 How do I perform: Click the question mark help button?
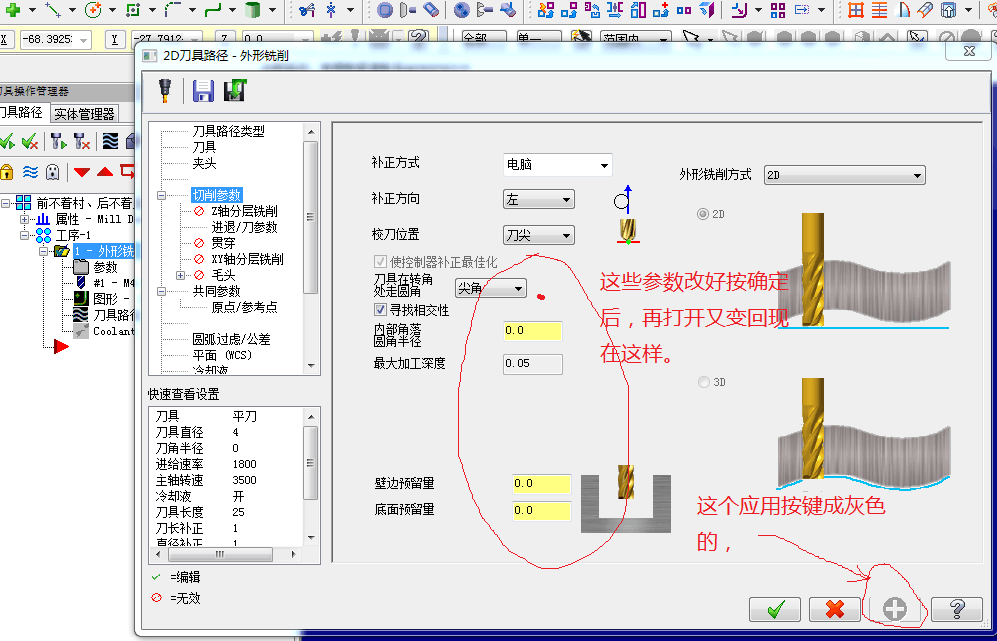[957, 609]
